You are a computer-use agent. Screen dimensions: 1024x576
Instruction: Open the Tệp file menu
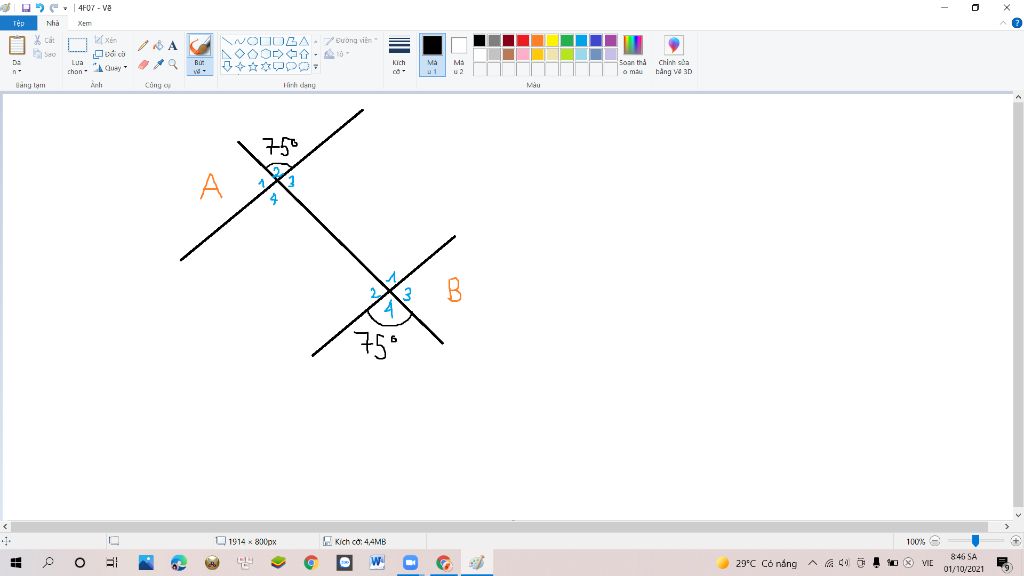(18, 23)
